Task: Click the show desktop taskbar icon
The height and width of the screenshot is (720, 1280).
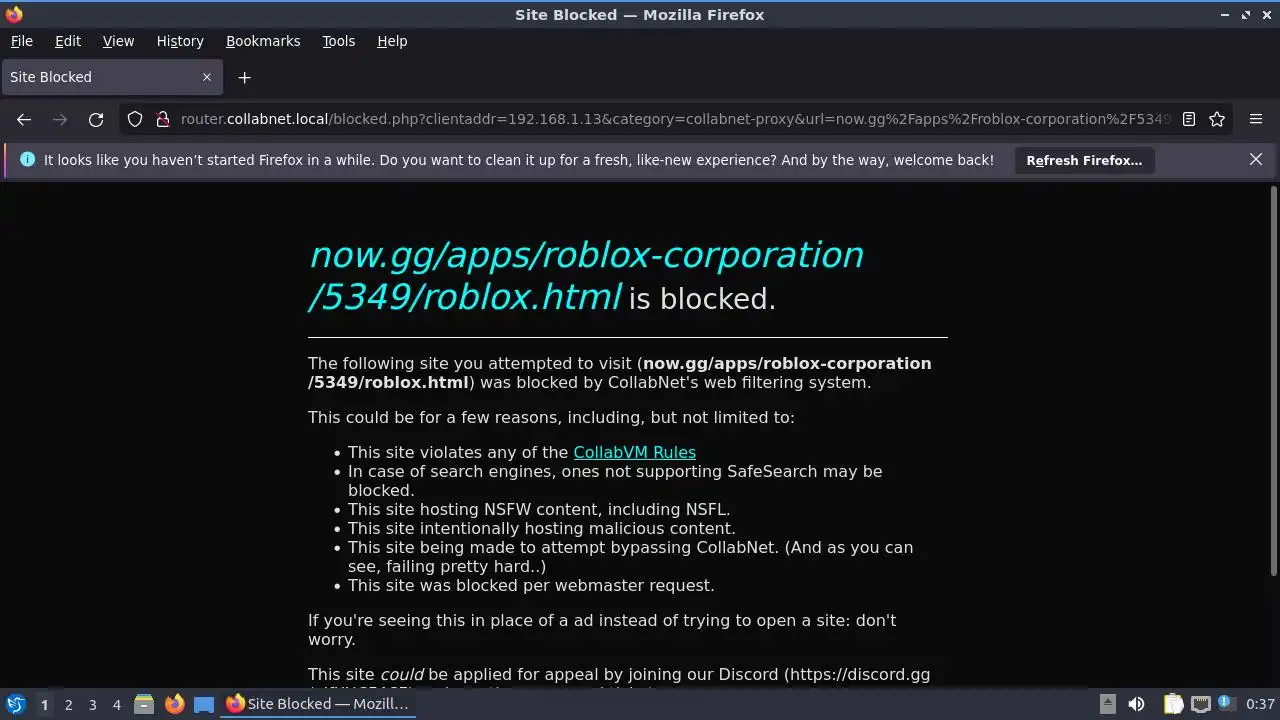Action: tap(204, 704)
